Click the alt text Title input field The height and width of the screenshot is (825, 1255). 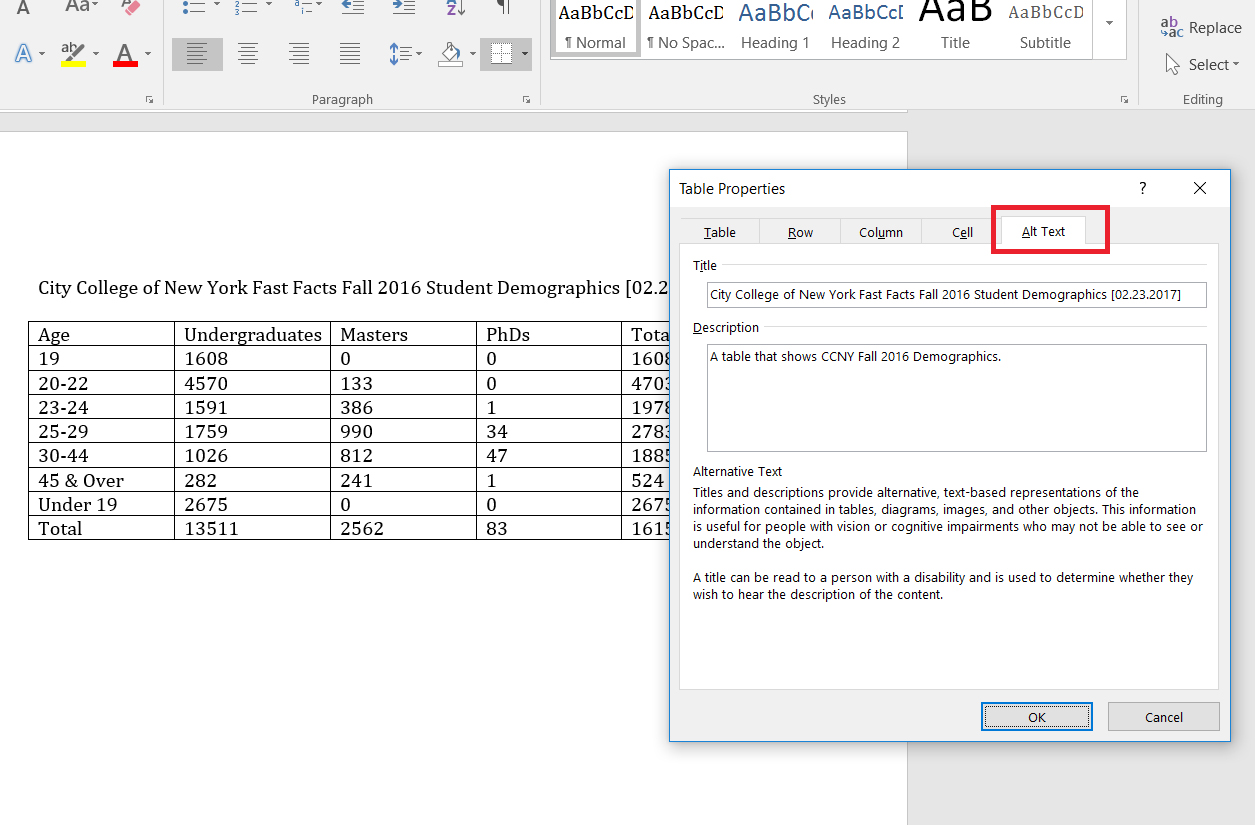[956, 295]
